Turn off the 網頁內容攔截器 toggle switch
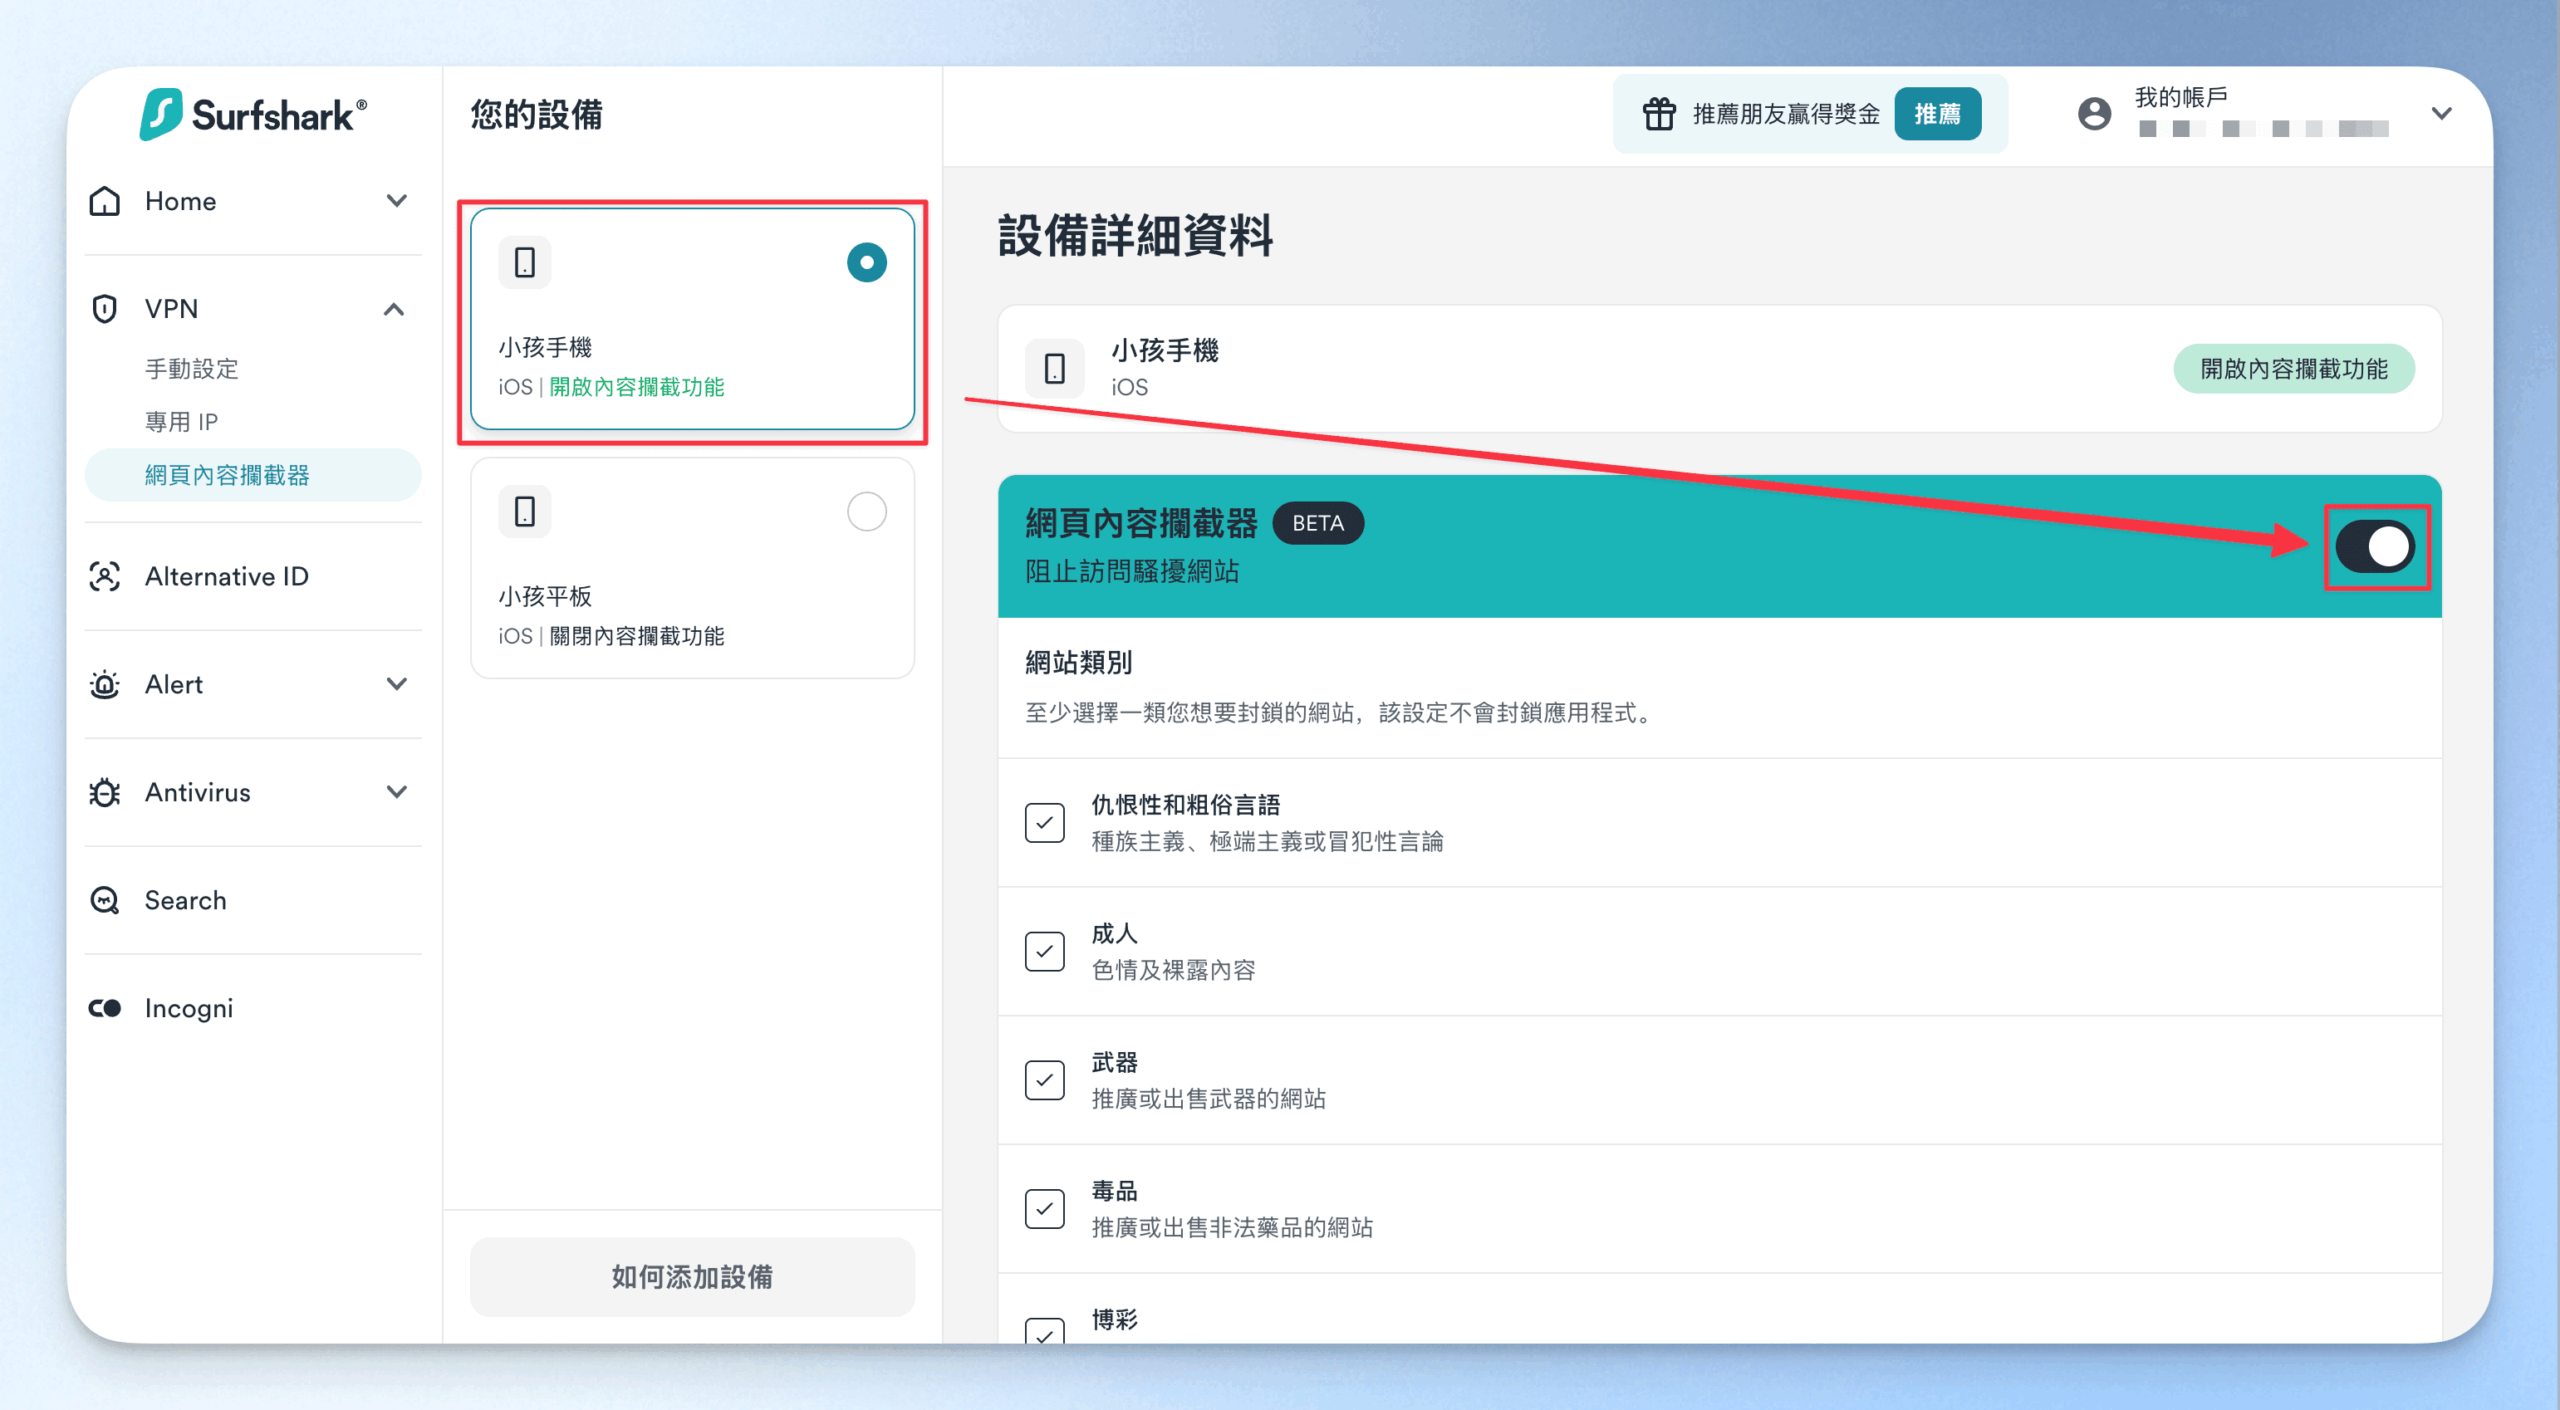2560x1410 pixels. pyautogui.click(x=2375, y=547)
